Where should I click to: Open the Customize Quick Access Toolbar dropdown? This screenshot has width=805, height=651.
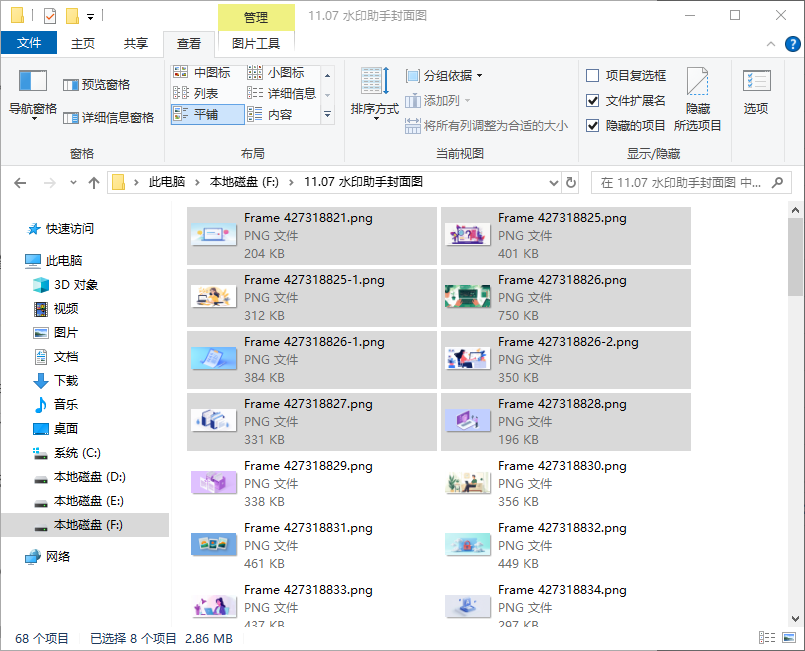(90, 17)
